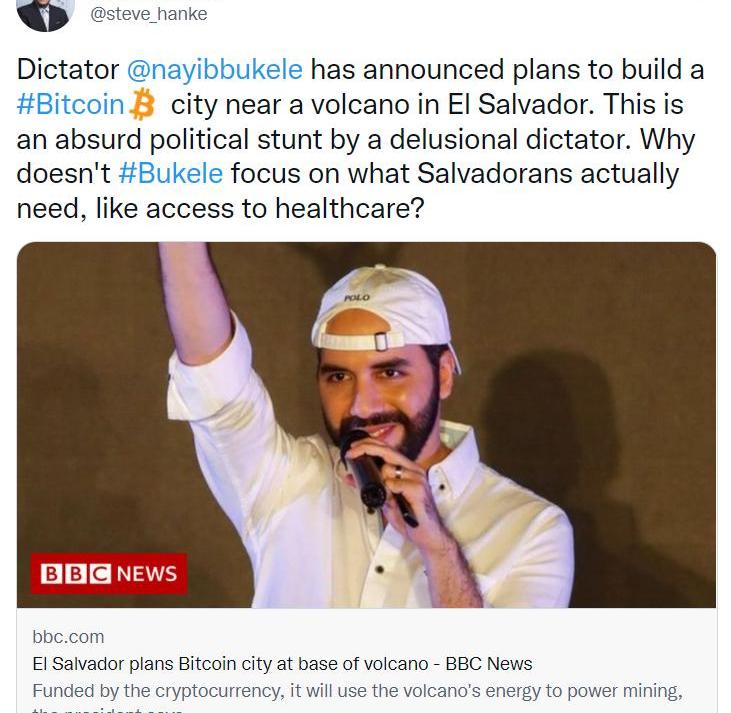This screenshot has width=731, height=713.
Task: Open the @steve_hanke profile handle
Action: point(149,14)
